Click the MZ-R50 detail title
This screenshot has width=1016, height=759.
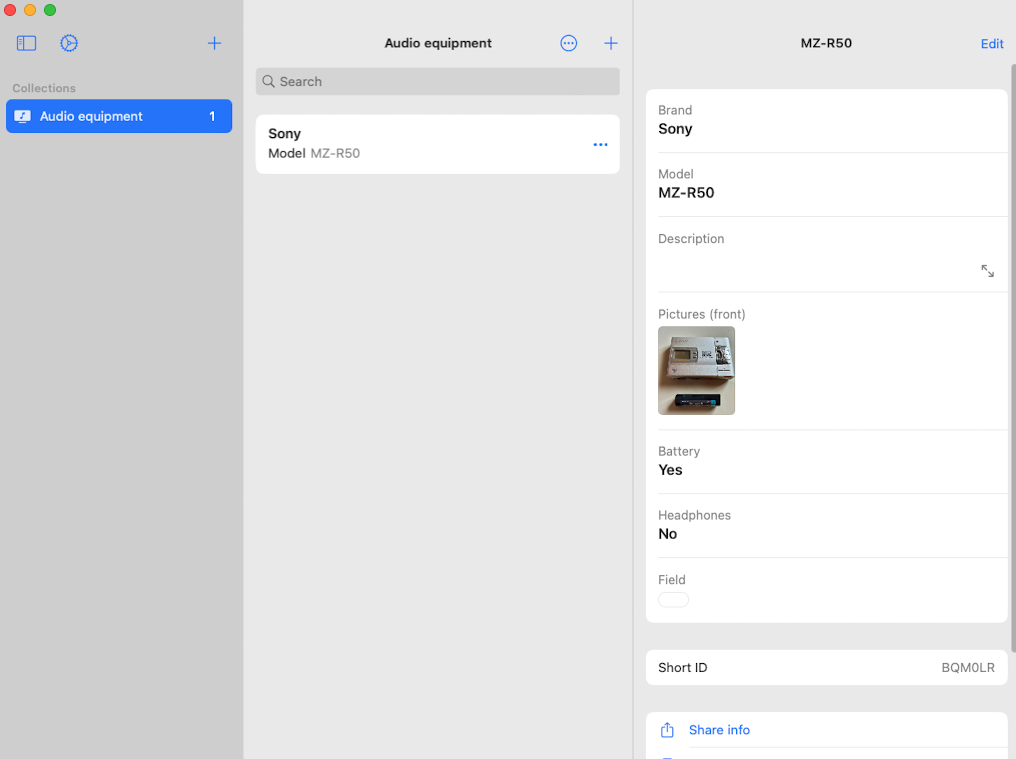[826, 43]
